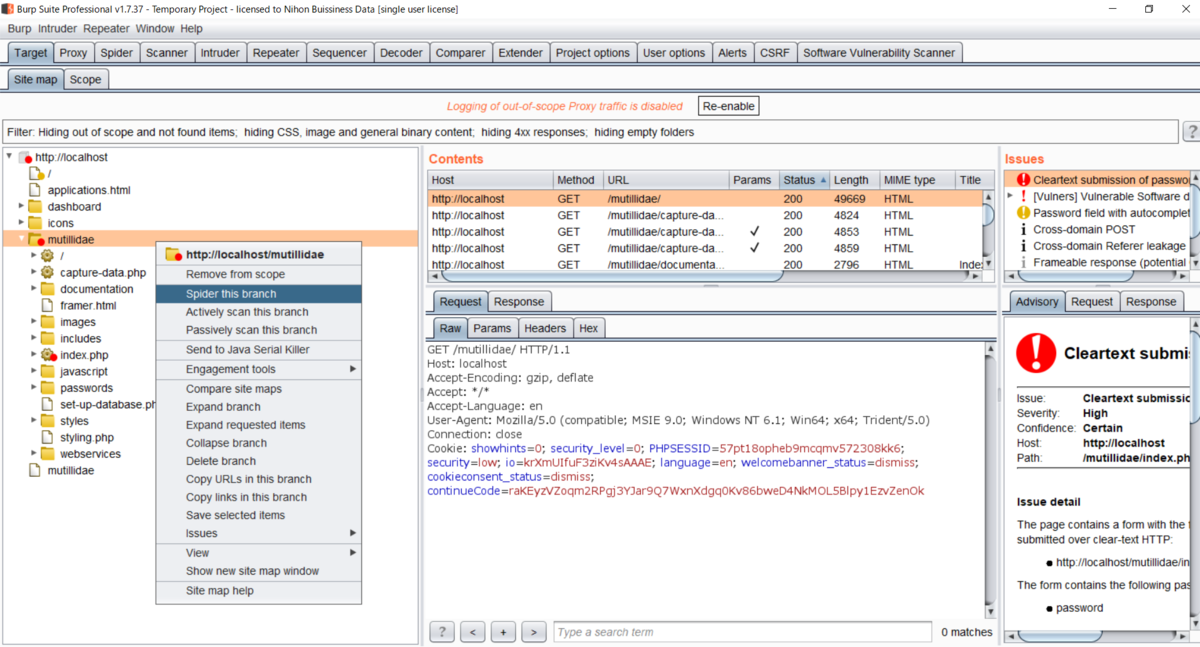The width and height of the screenshot is (1200, 647).
Task: Expand the dashboard folder node
Action: coord(21,207)
